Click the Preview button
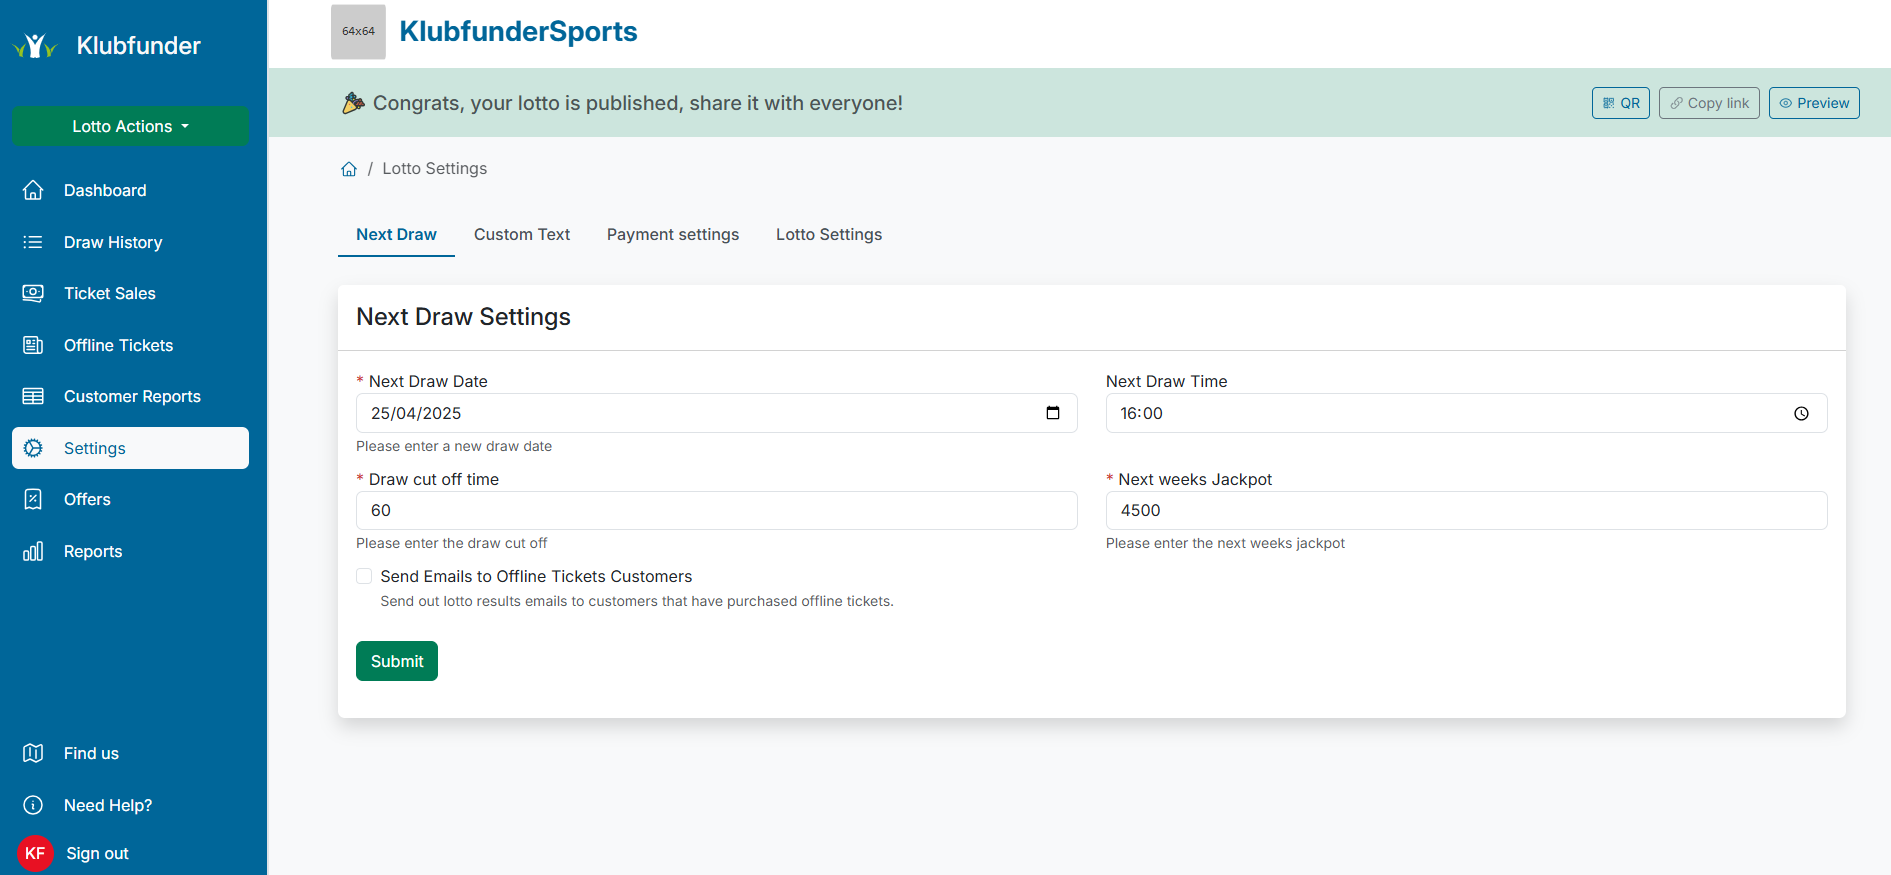The width and height of the screenshot is (1891, 875). pos(1813,103)
